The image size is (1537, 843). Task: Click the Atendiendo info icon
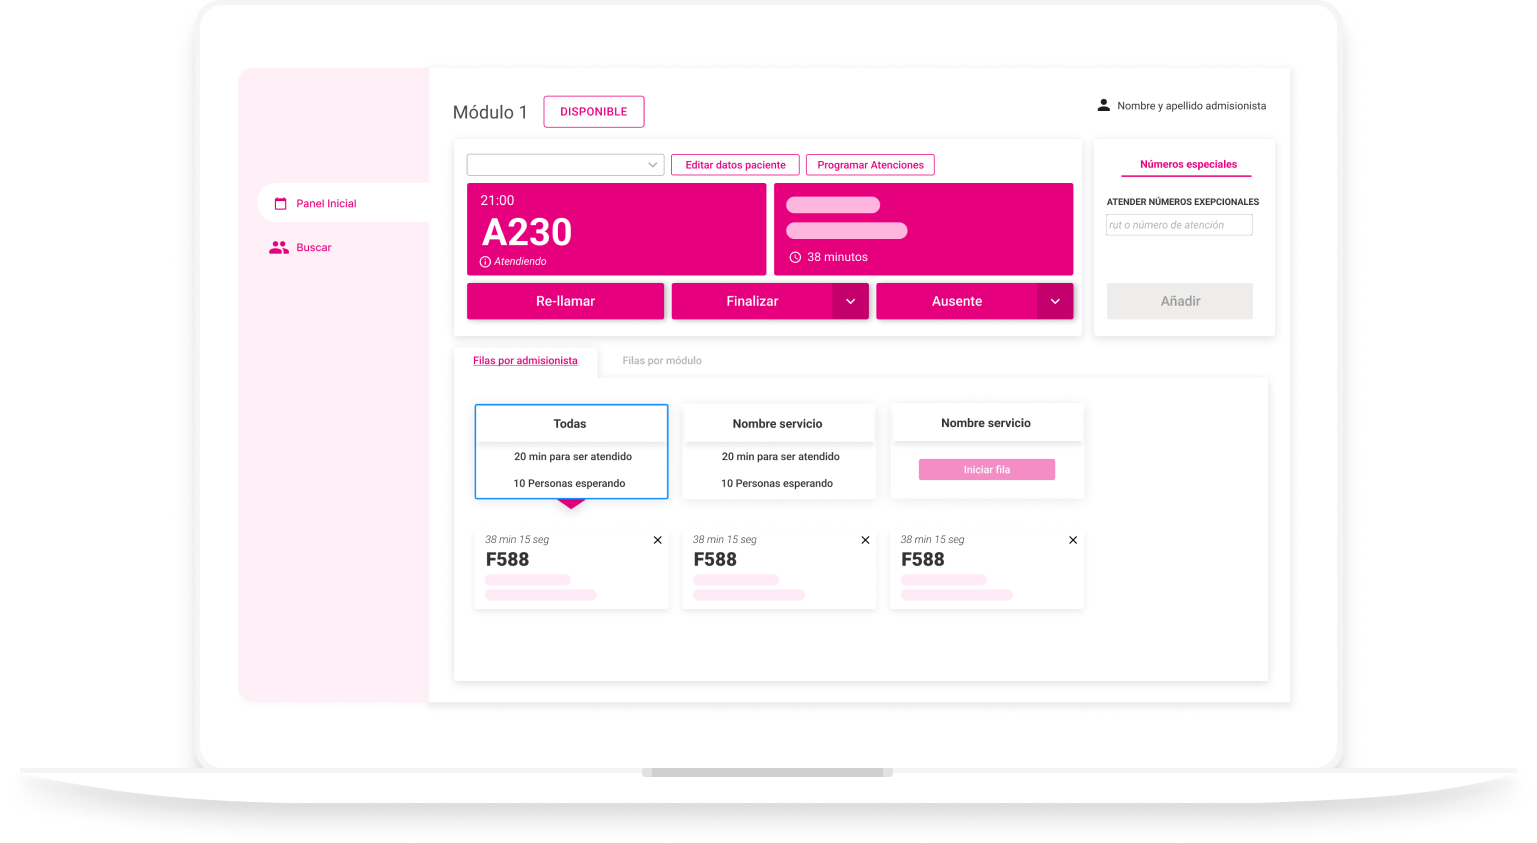(x=485, y=262)
